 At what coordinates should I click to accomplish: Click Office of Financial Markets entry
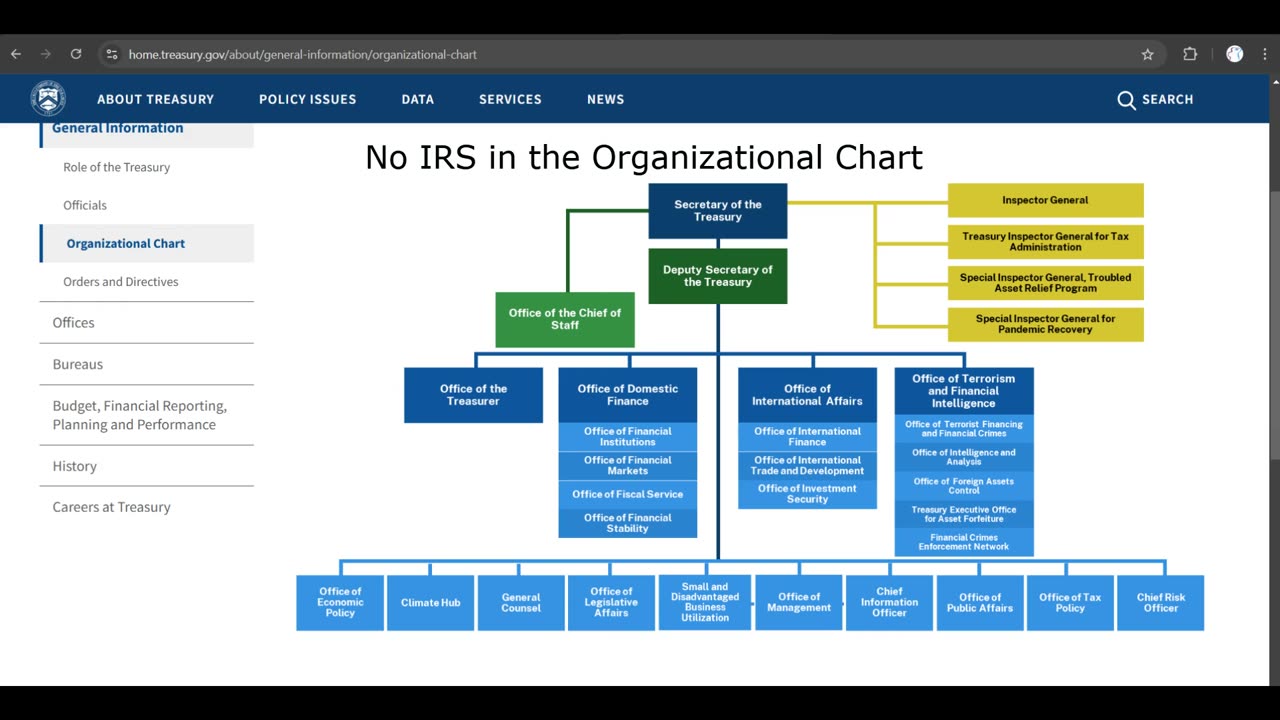pos(628,466)
